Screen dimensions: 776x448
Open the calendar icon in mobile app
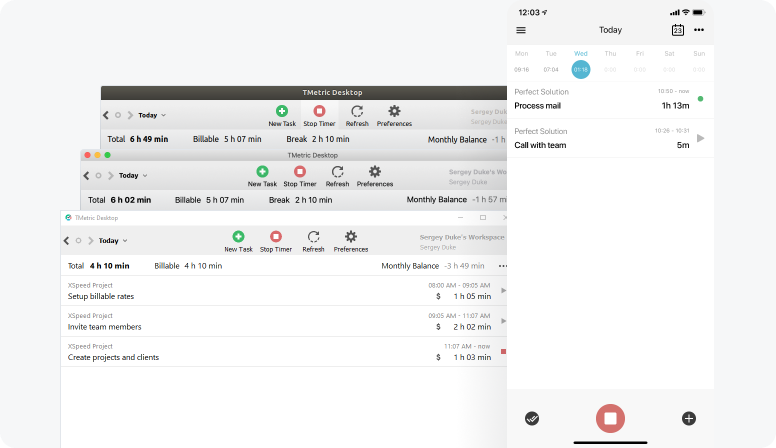(x=678, y=30)
